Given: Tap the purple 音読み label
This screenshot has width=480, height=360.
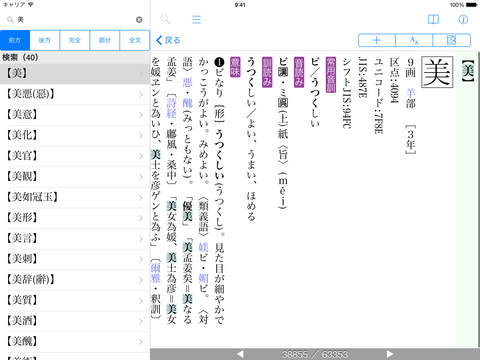Looking at the screenshot, I should [299, 72].
